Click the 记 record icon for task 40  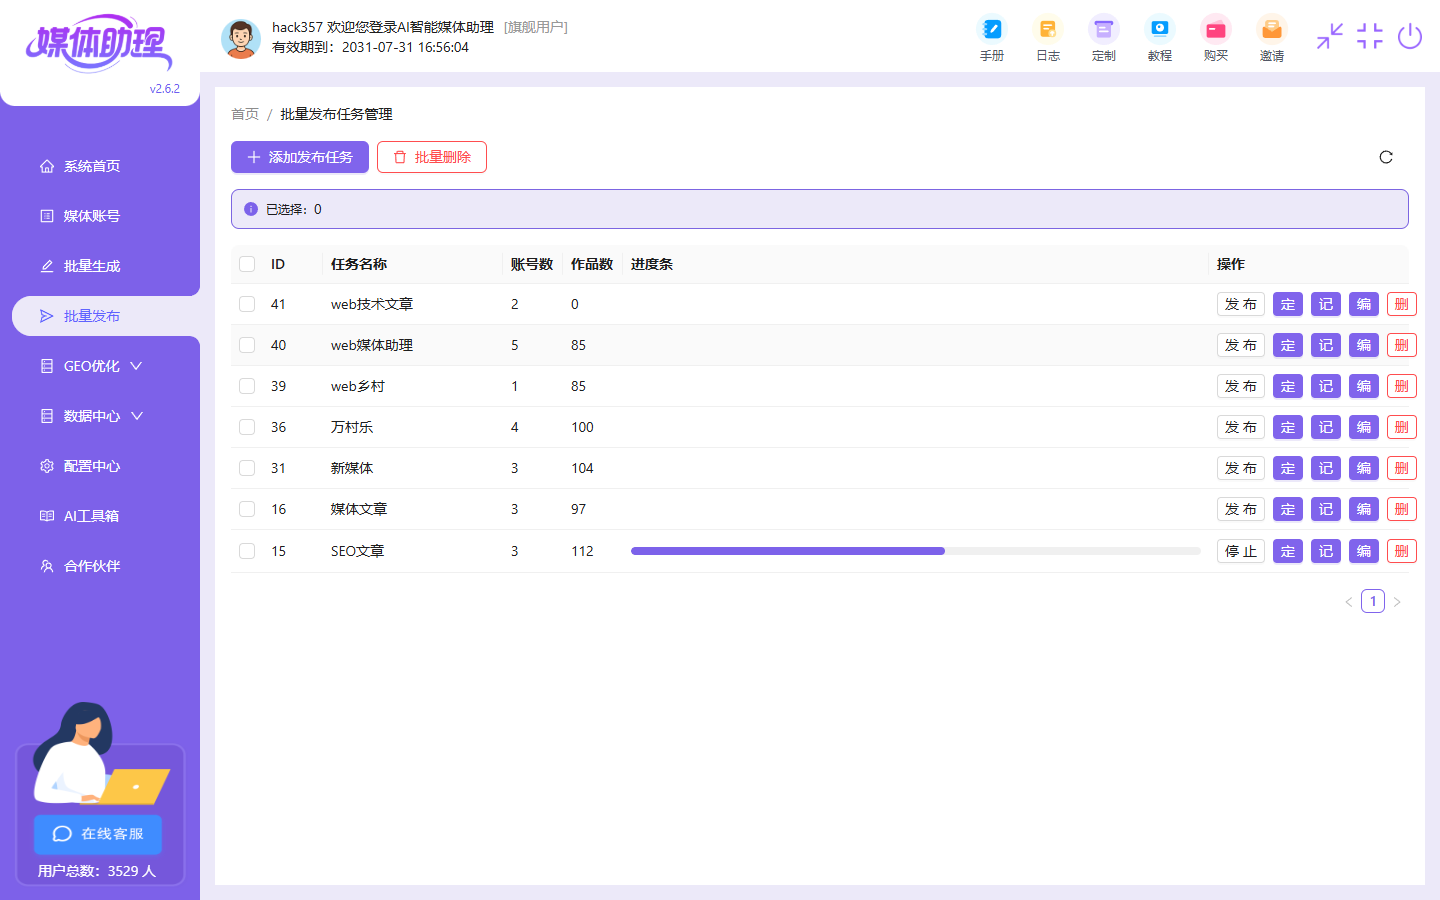click(1326, 345)
